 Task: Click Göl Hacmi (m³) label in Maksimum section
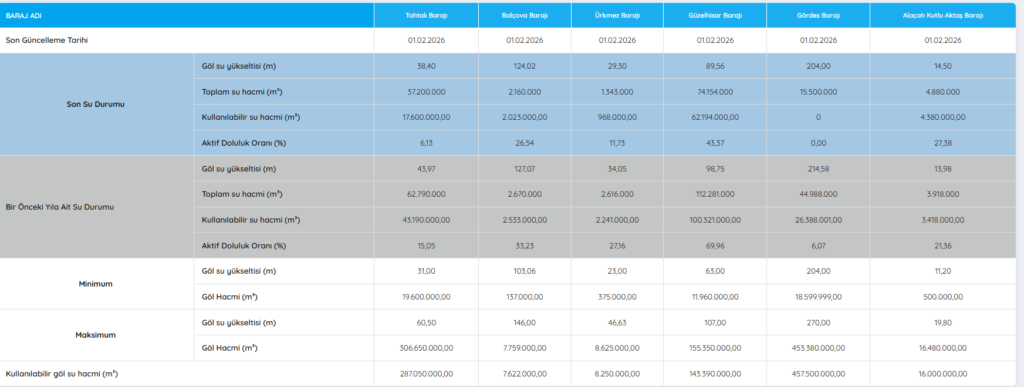coord(229,348)
